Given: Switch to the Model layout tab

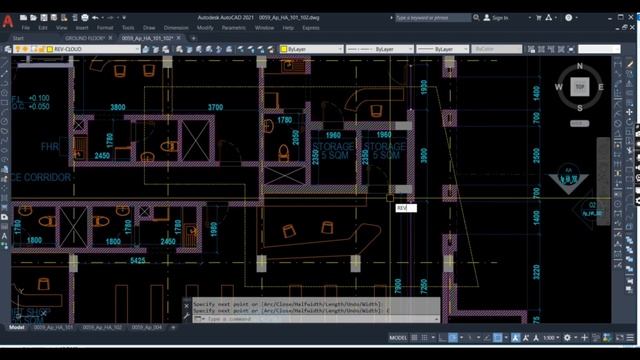Looking at the screenshot, I should (16, 327).
